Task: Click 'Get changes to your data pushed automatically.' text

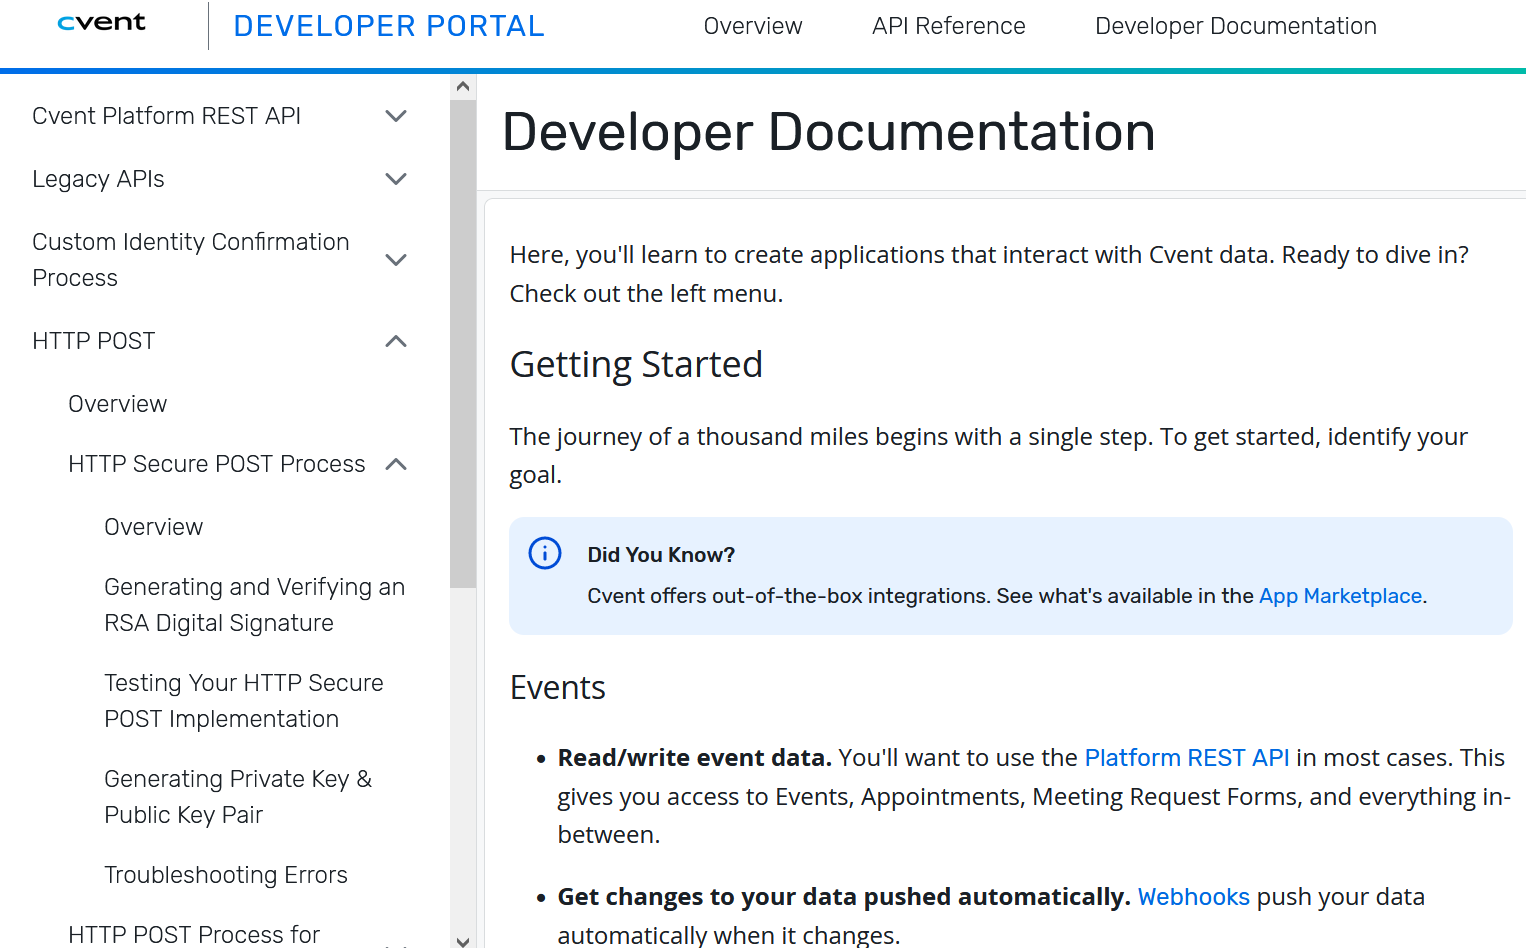Action: point(844,897)
